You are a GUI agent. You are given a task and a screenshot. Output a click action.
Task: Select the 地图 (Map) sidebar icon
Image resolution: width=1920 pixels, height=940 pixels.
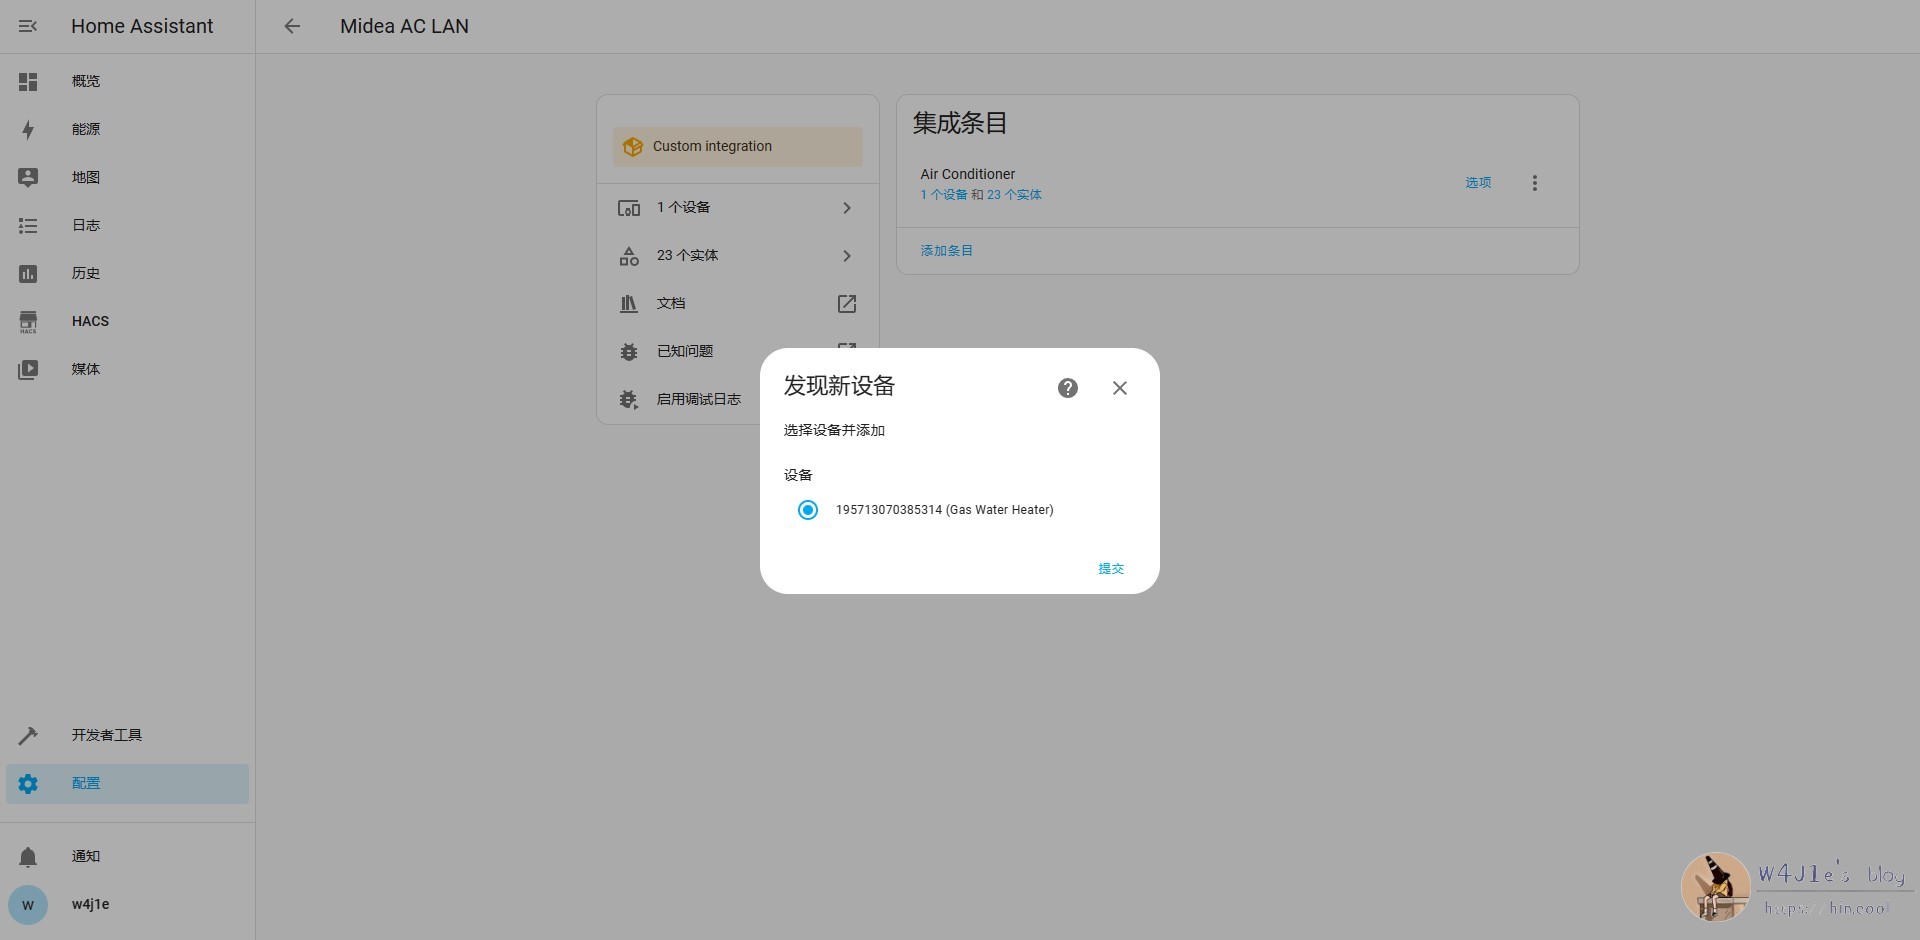coord(28,177)
